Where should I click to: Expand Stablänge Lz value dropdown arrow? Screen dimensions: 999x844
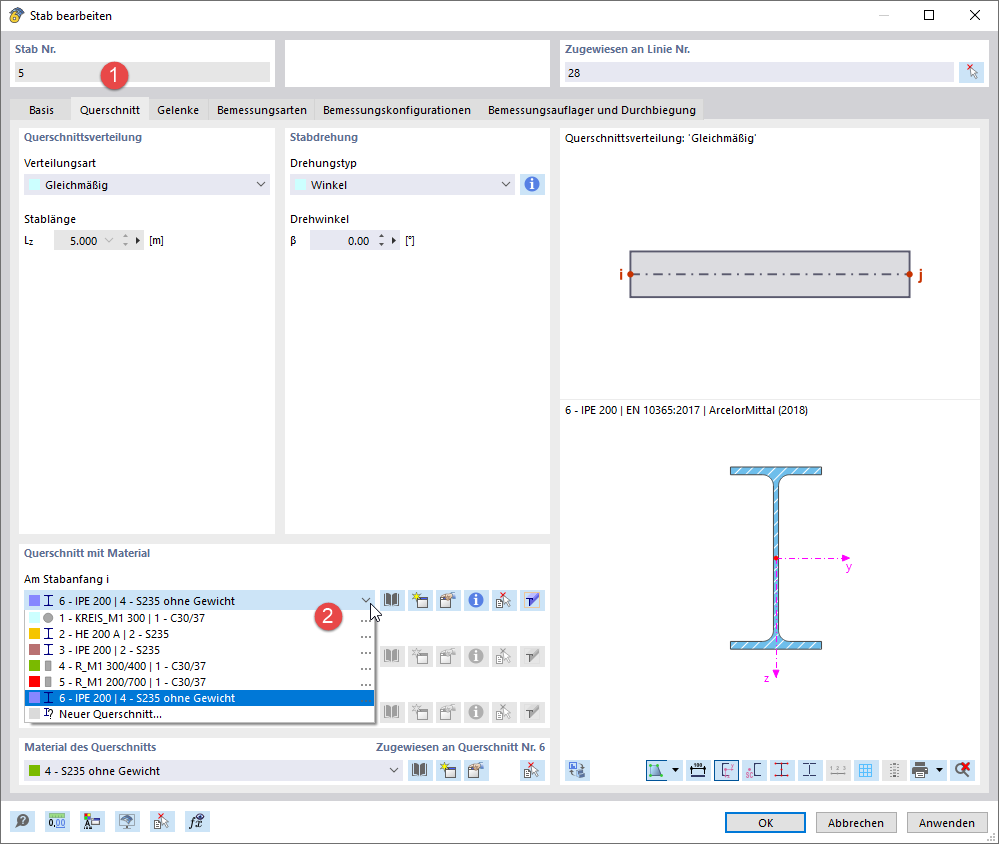[x=109, y=240]
